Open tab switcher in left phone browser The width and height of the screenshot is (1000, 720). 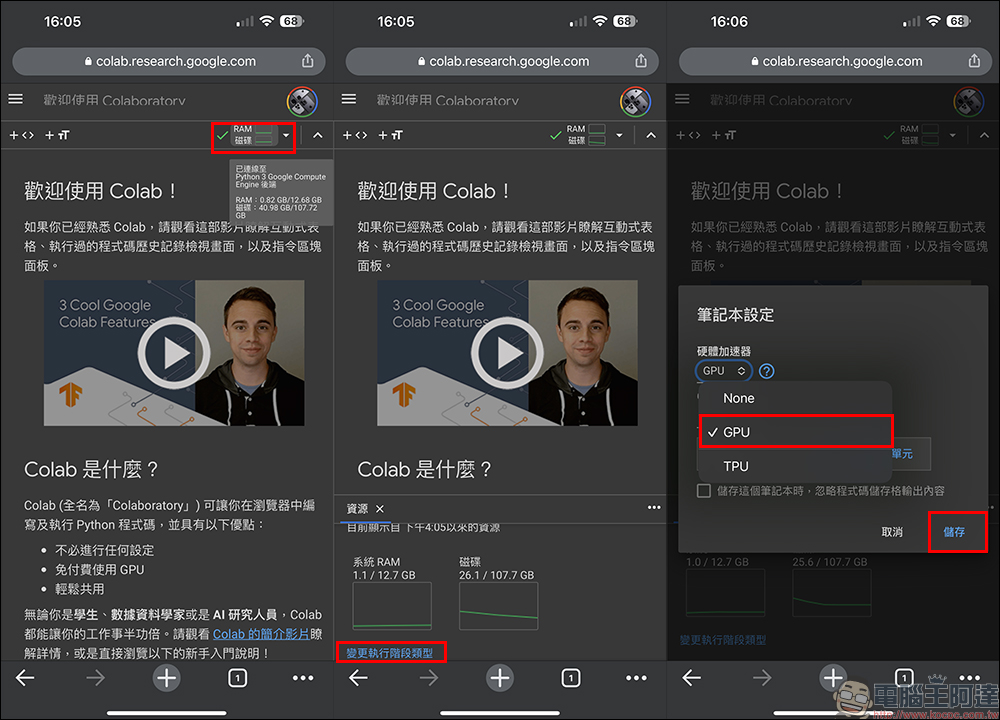[x=237, y=678]
